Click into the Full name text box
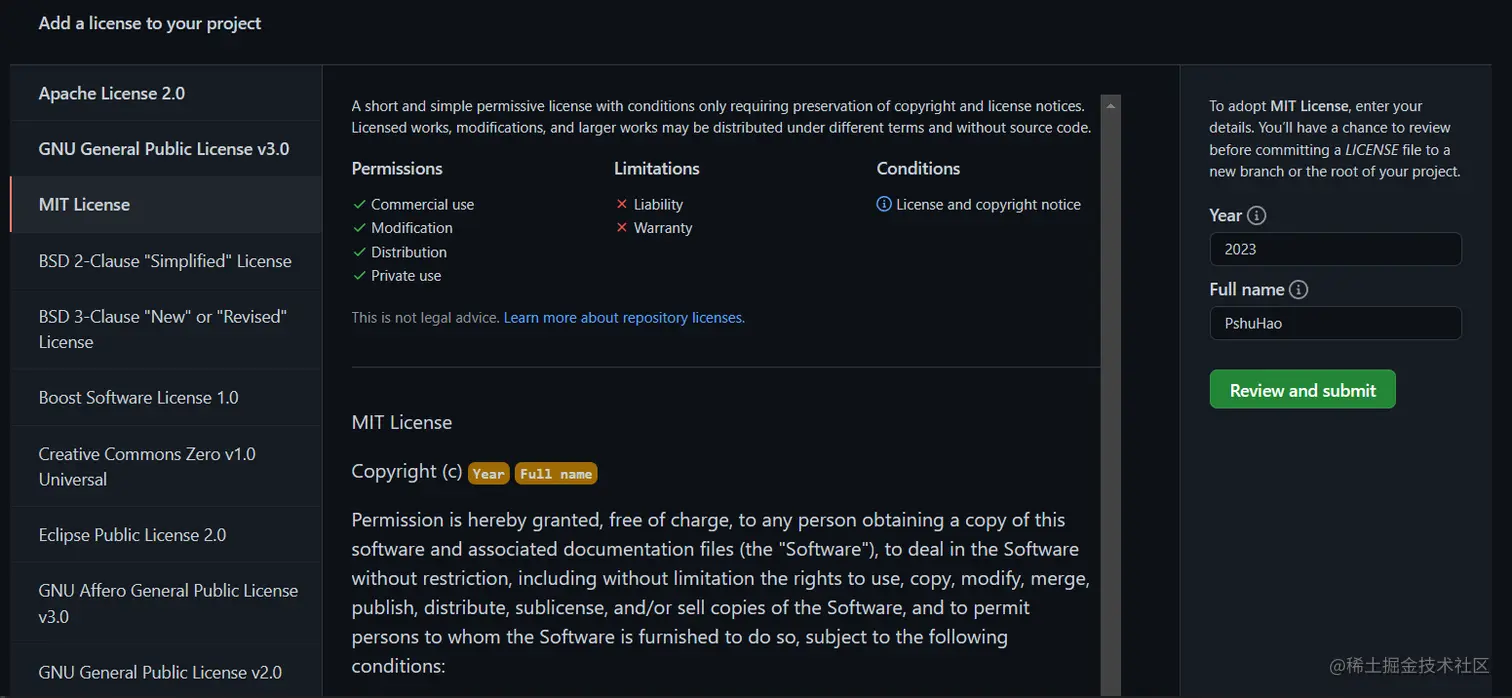 [1334, 323]
